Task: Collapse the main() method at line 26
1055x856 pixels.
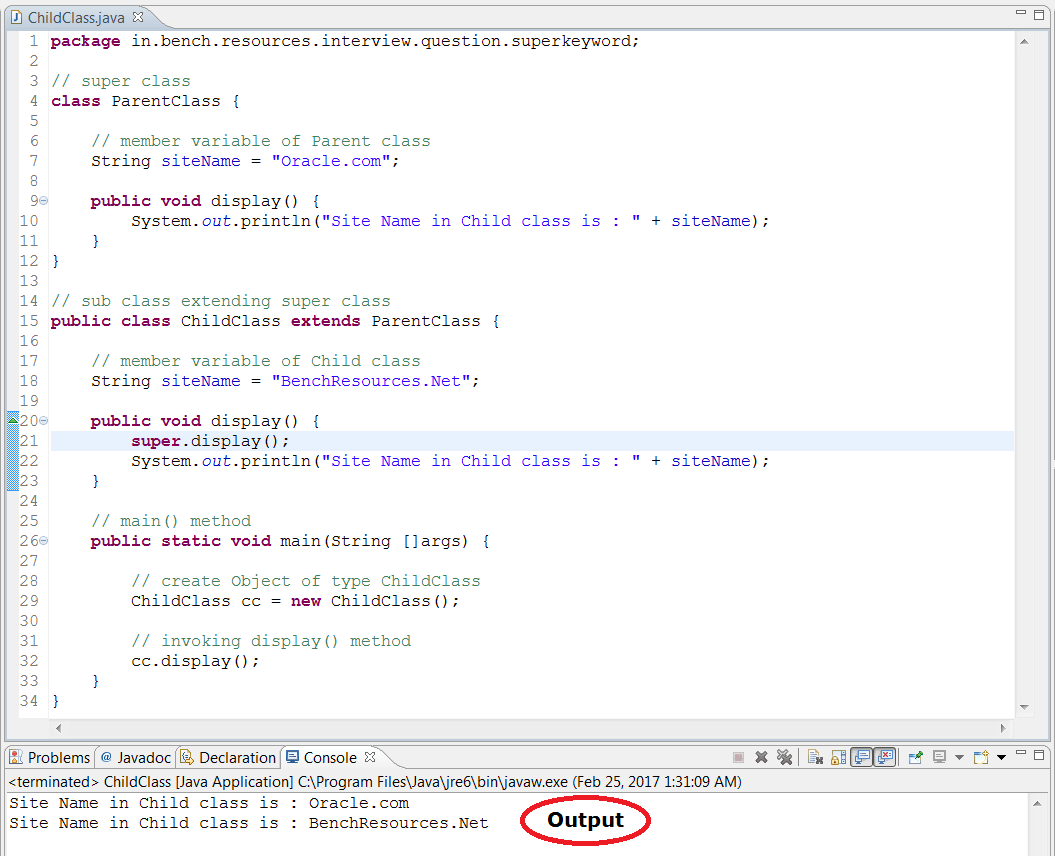Action: click(x=42, y=540)
